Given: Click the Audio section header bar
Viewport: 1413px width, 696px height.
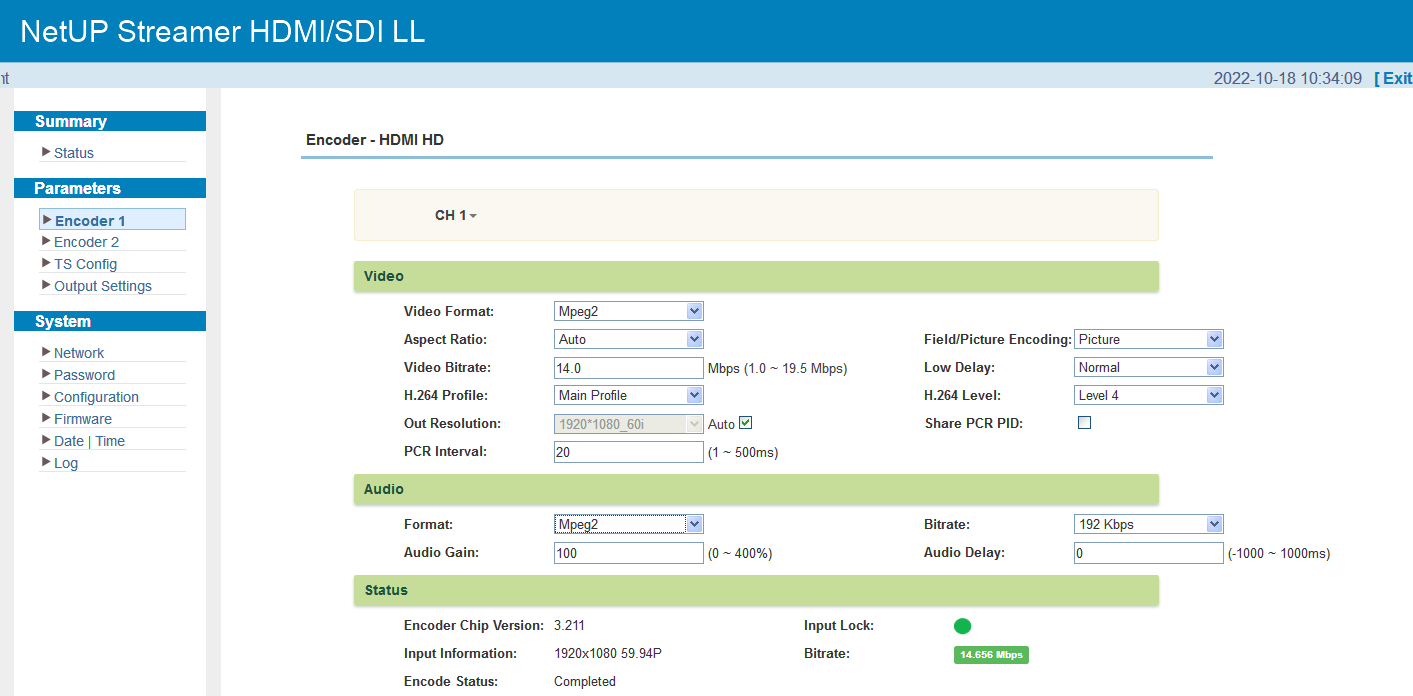Looking at the screenshot, I should [x=756, y=489].
